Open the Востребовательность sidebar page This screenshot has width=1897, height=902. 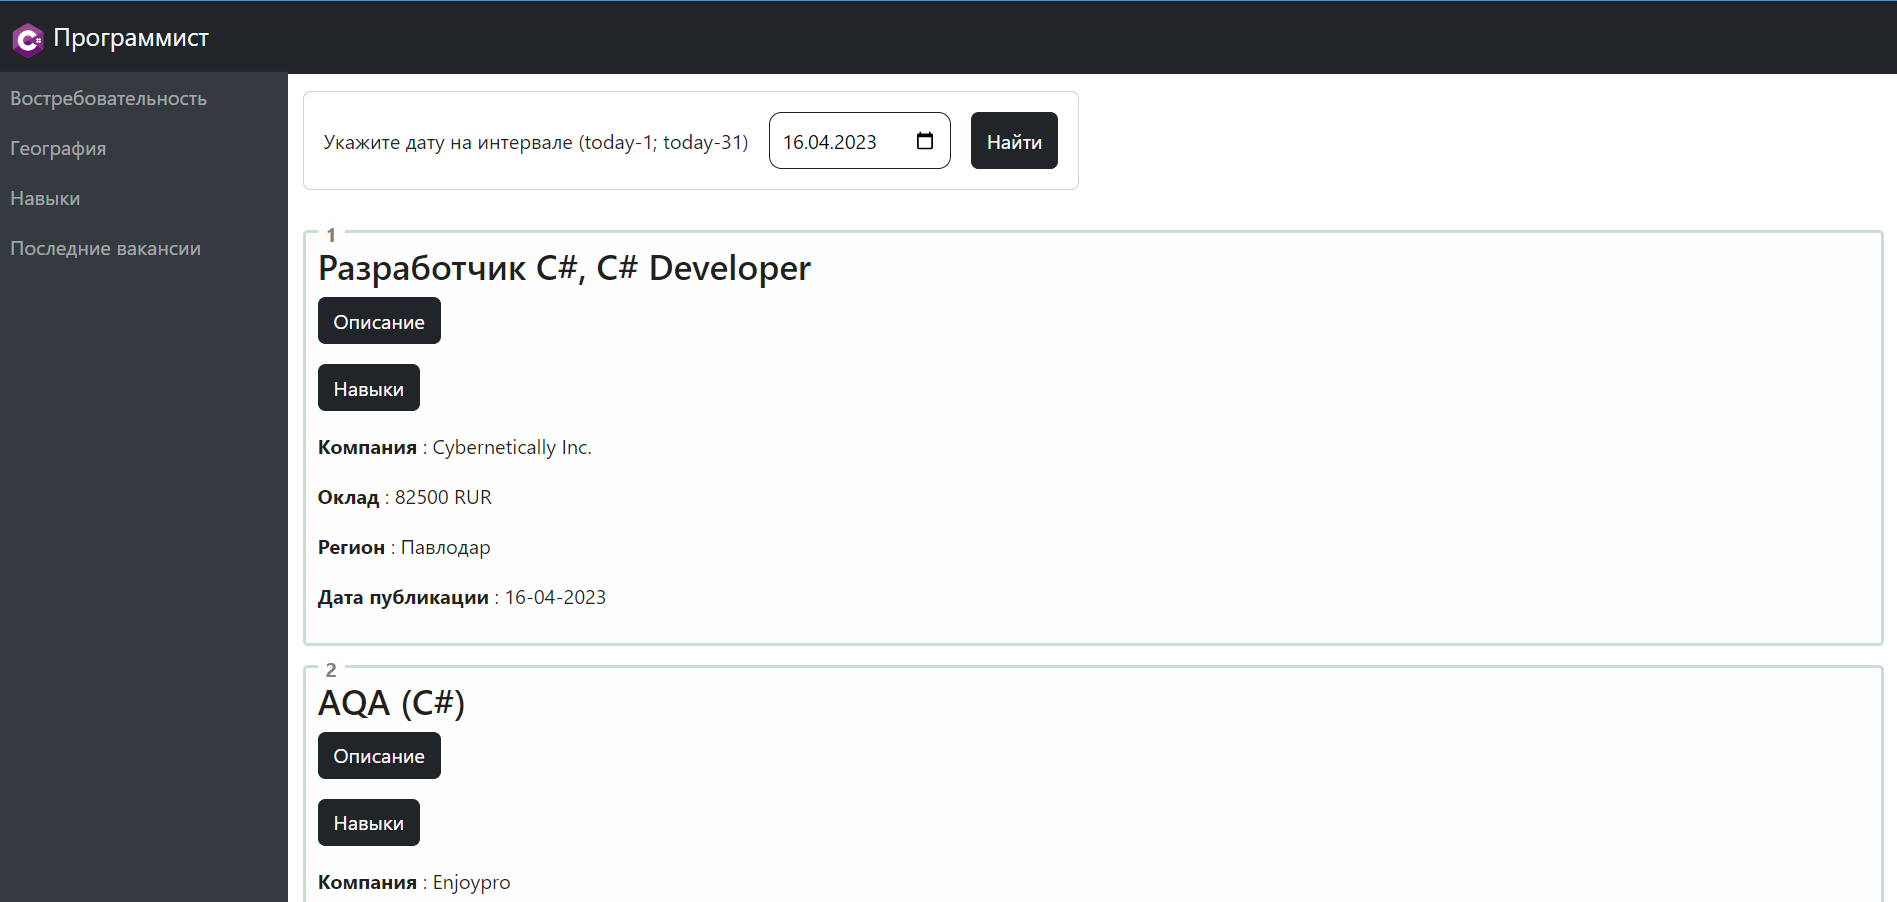tap(108, 98)
